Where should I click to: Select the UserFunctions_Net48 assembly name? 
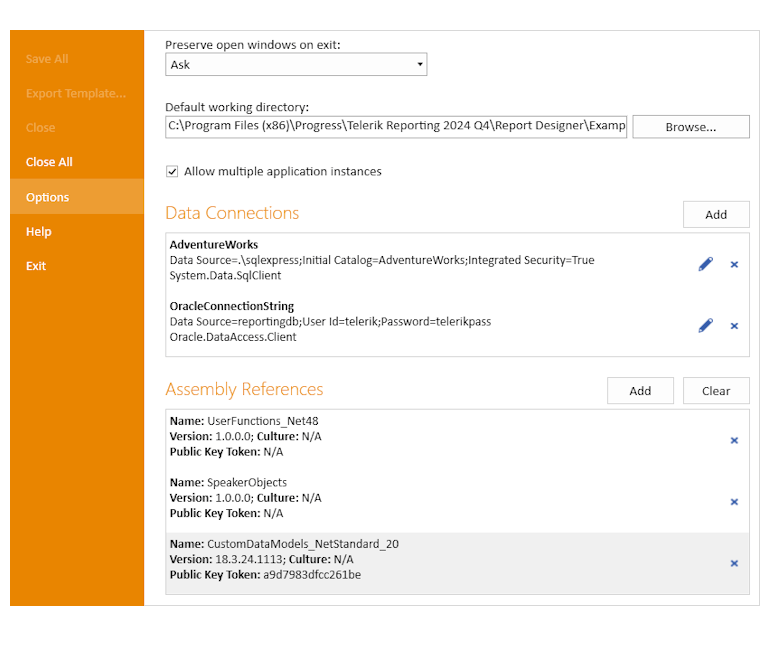point(263,421)
